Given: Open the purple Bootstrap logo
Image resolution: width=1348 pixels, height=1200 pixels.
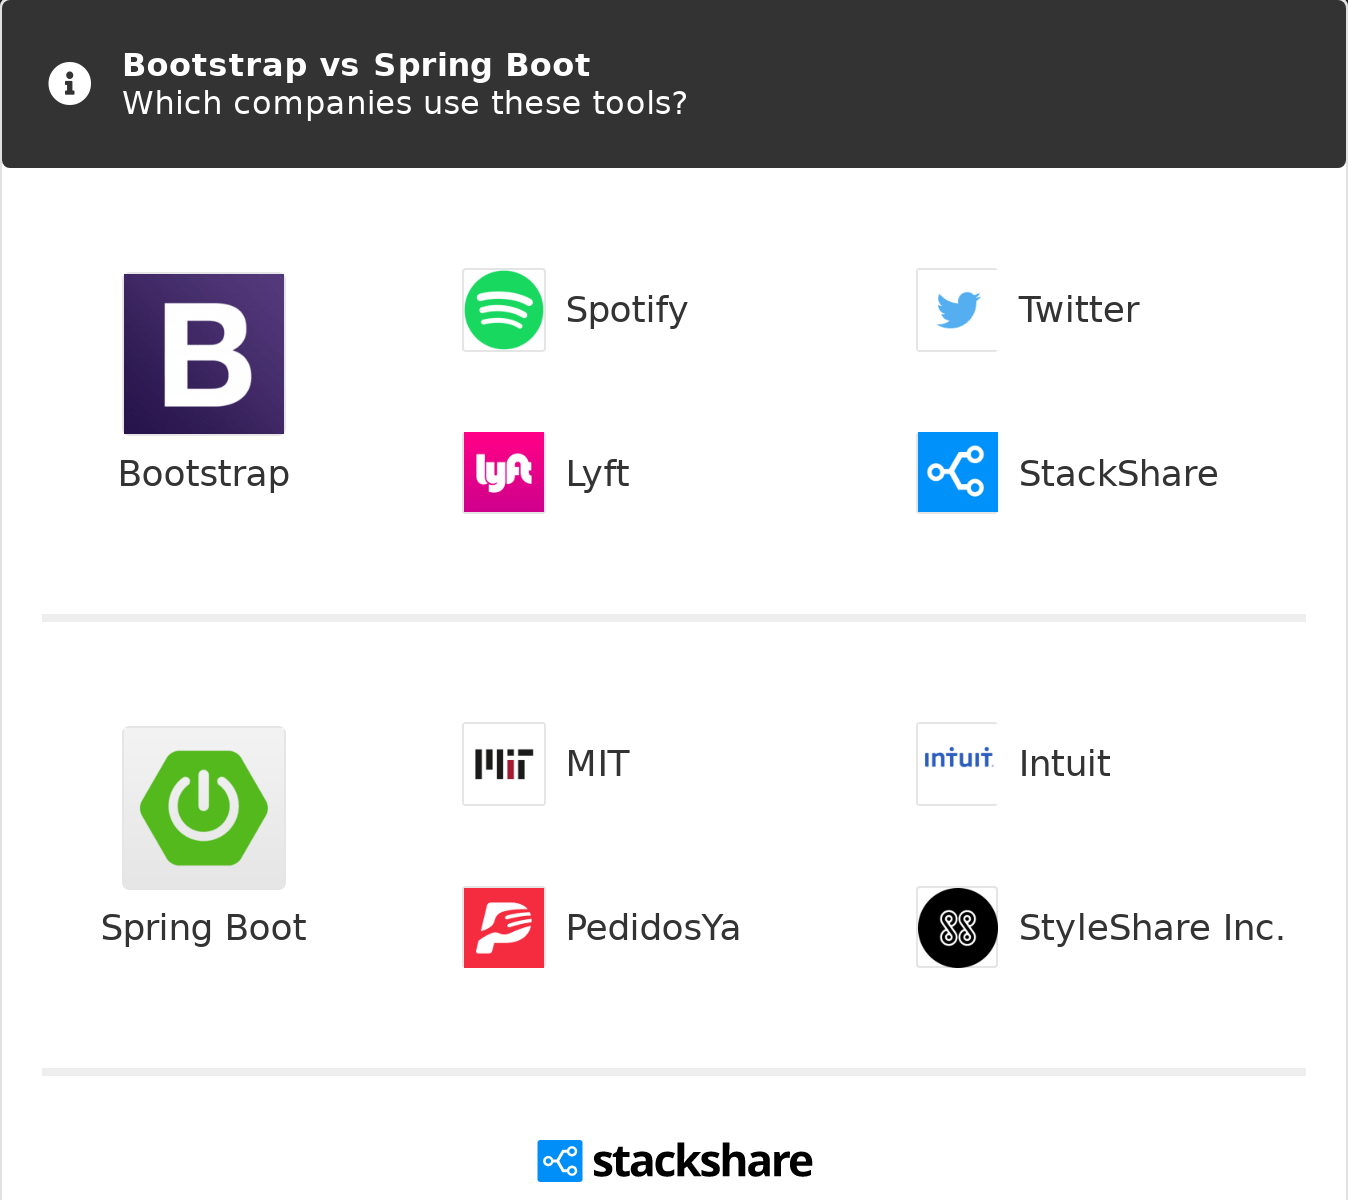Looking at the screenshot, I should coord(204,354).
